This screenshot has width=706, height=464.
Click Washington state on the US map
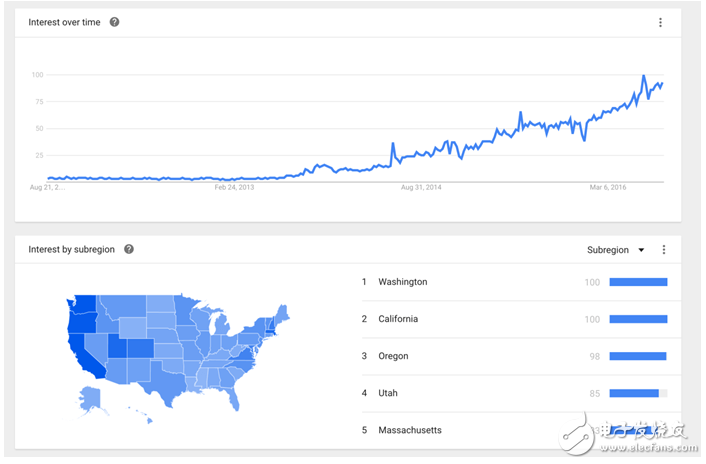(83, 303)
